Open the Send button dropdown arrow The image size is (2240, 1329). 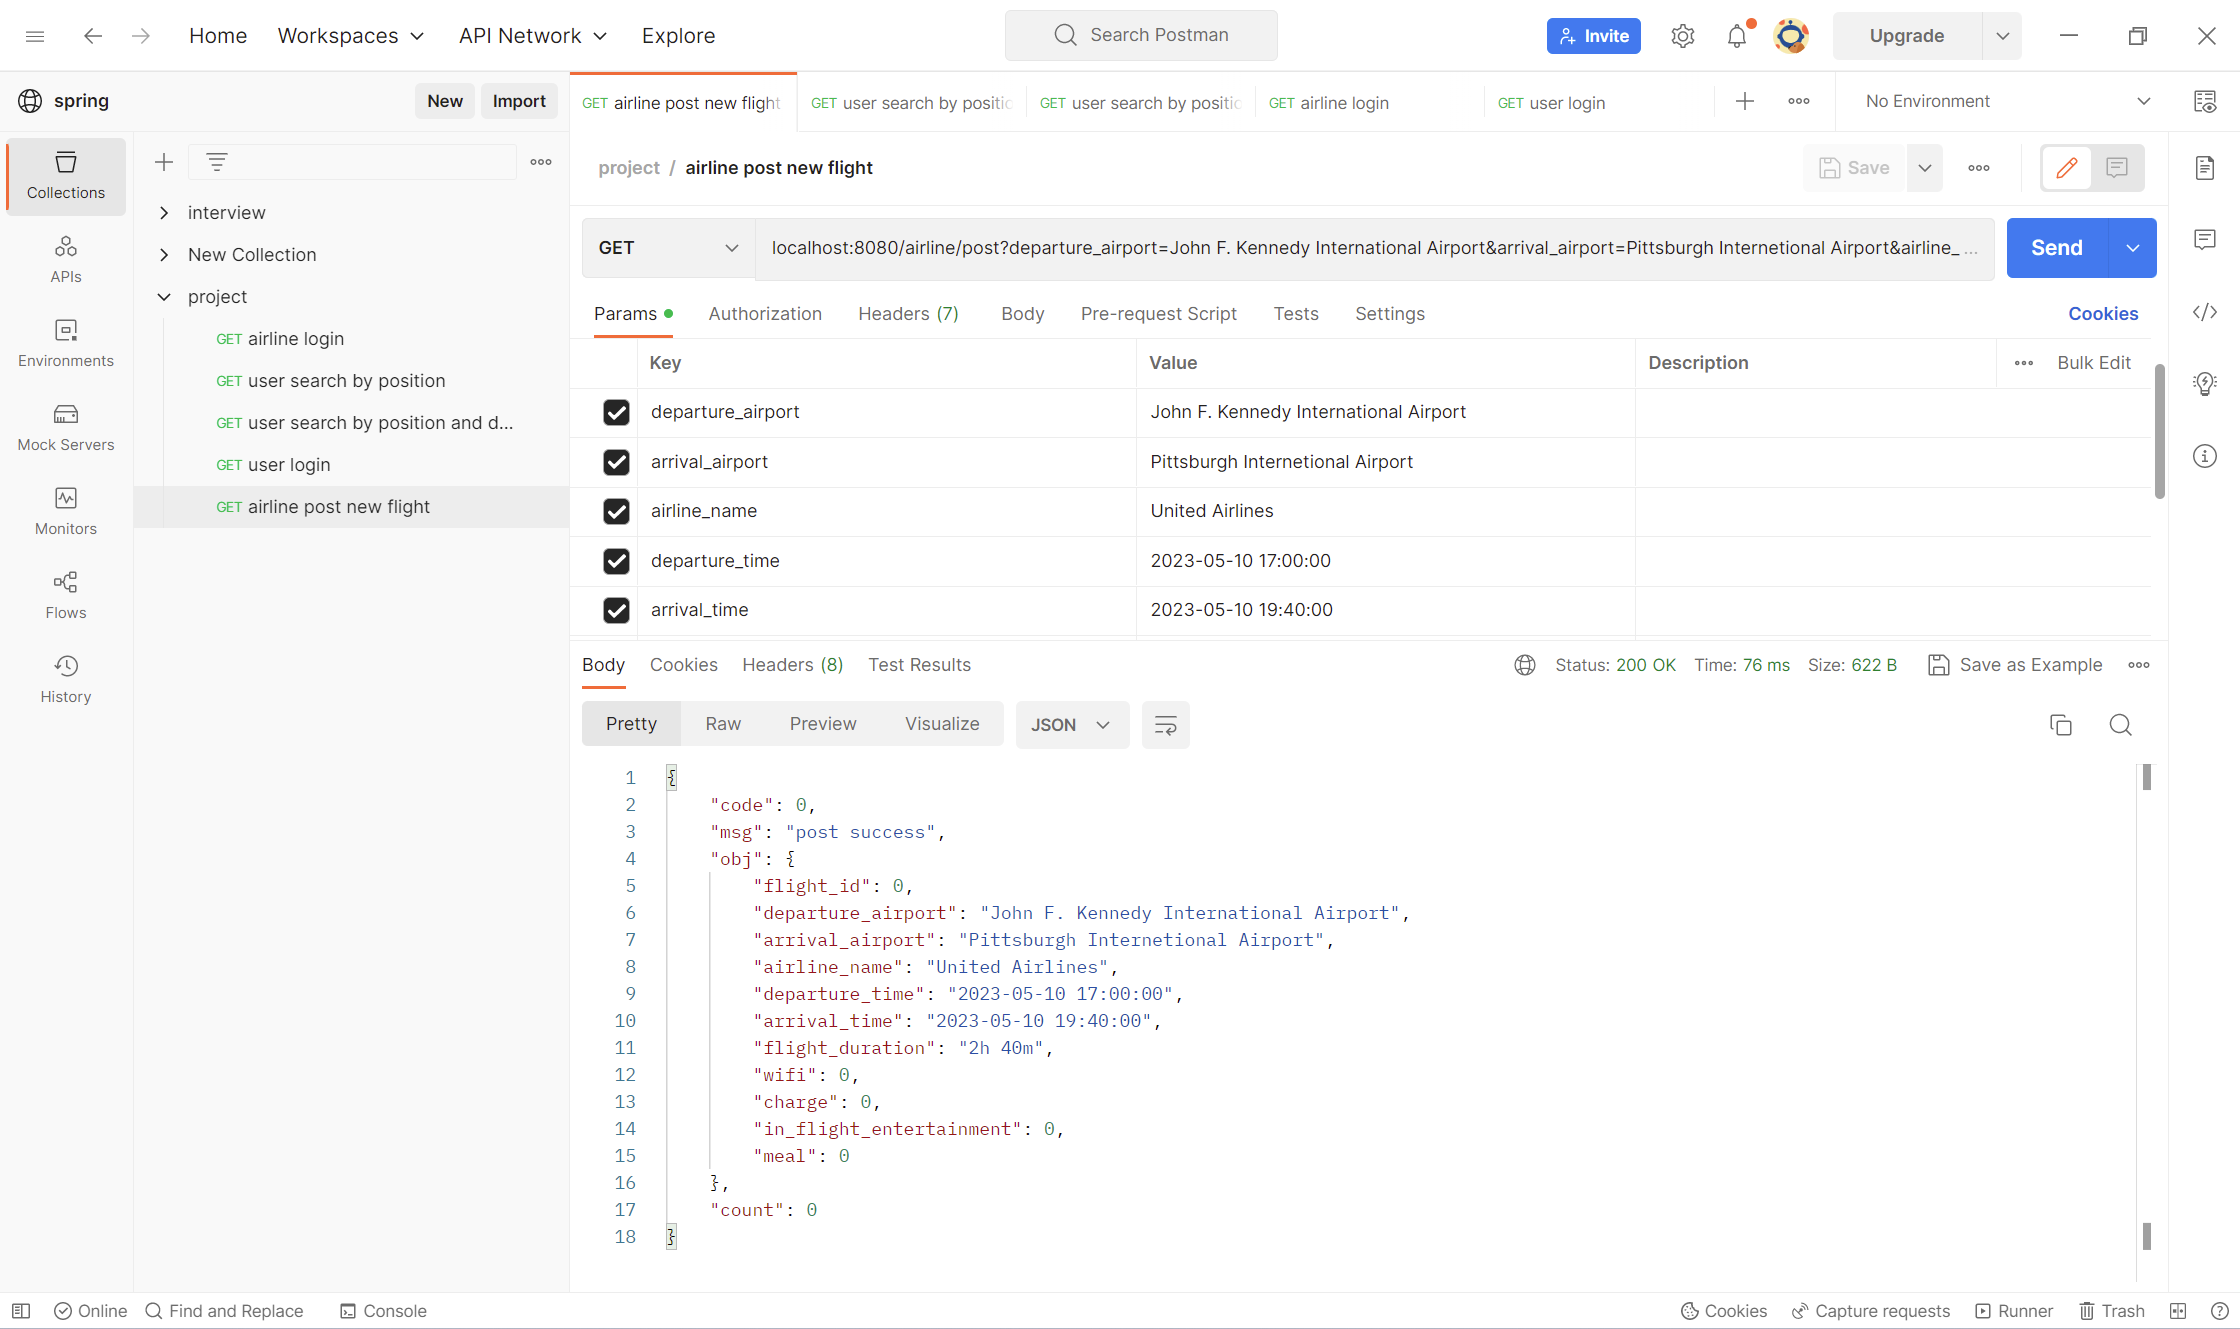pyautogui.click(x=2133, y=248)
